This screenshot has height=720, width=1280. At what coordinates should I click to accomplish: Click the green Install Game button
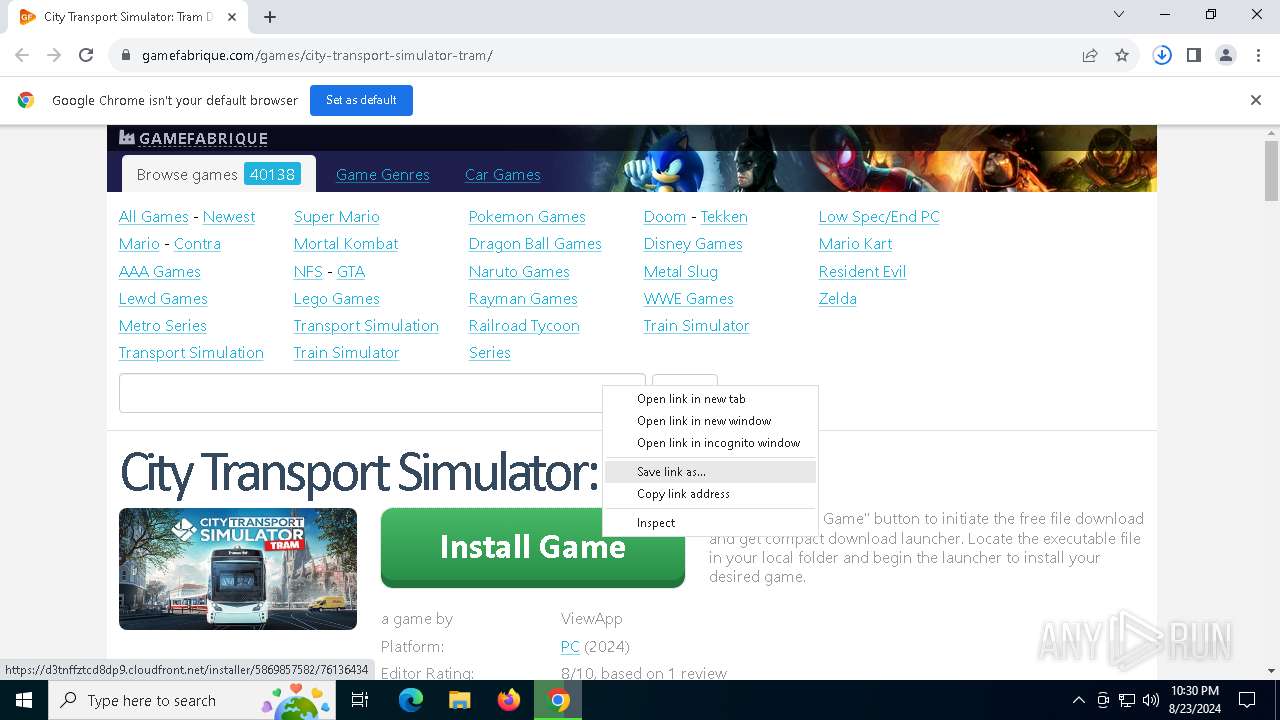coord(532,547)
